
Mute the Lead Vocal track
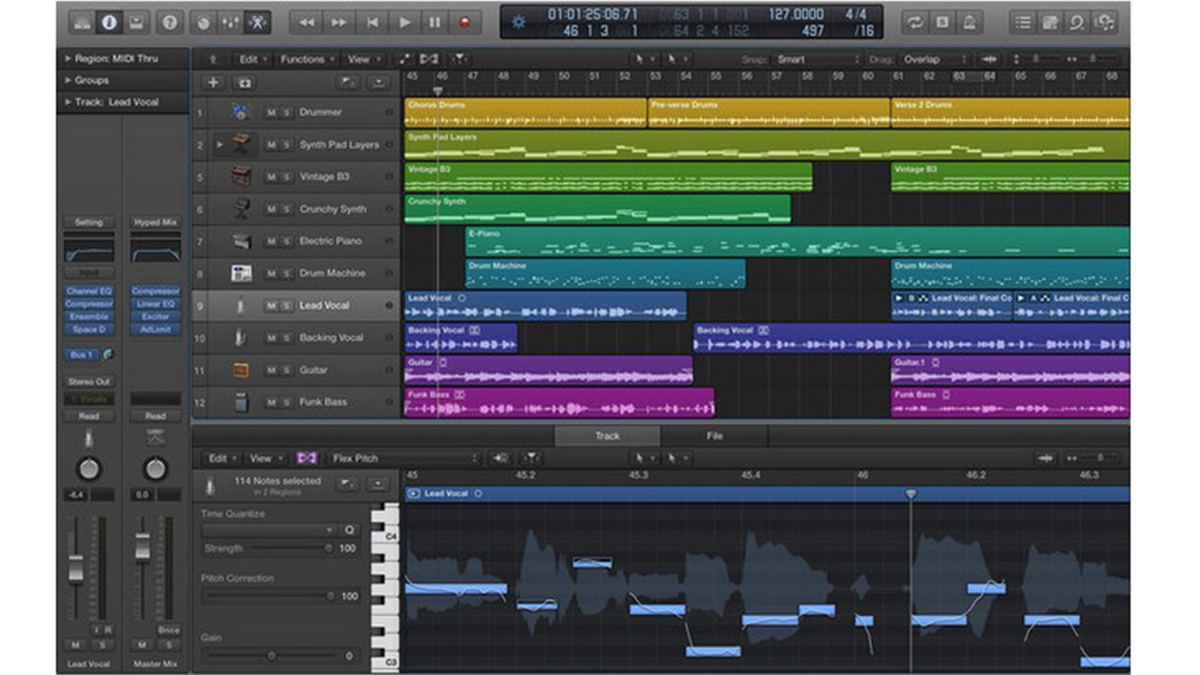point(271,306)
